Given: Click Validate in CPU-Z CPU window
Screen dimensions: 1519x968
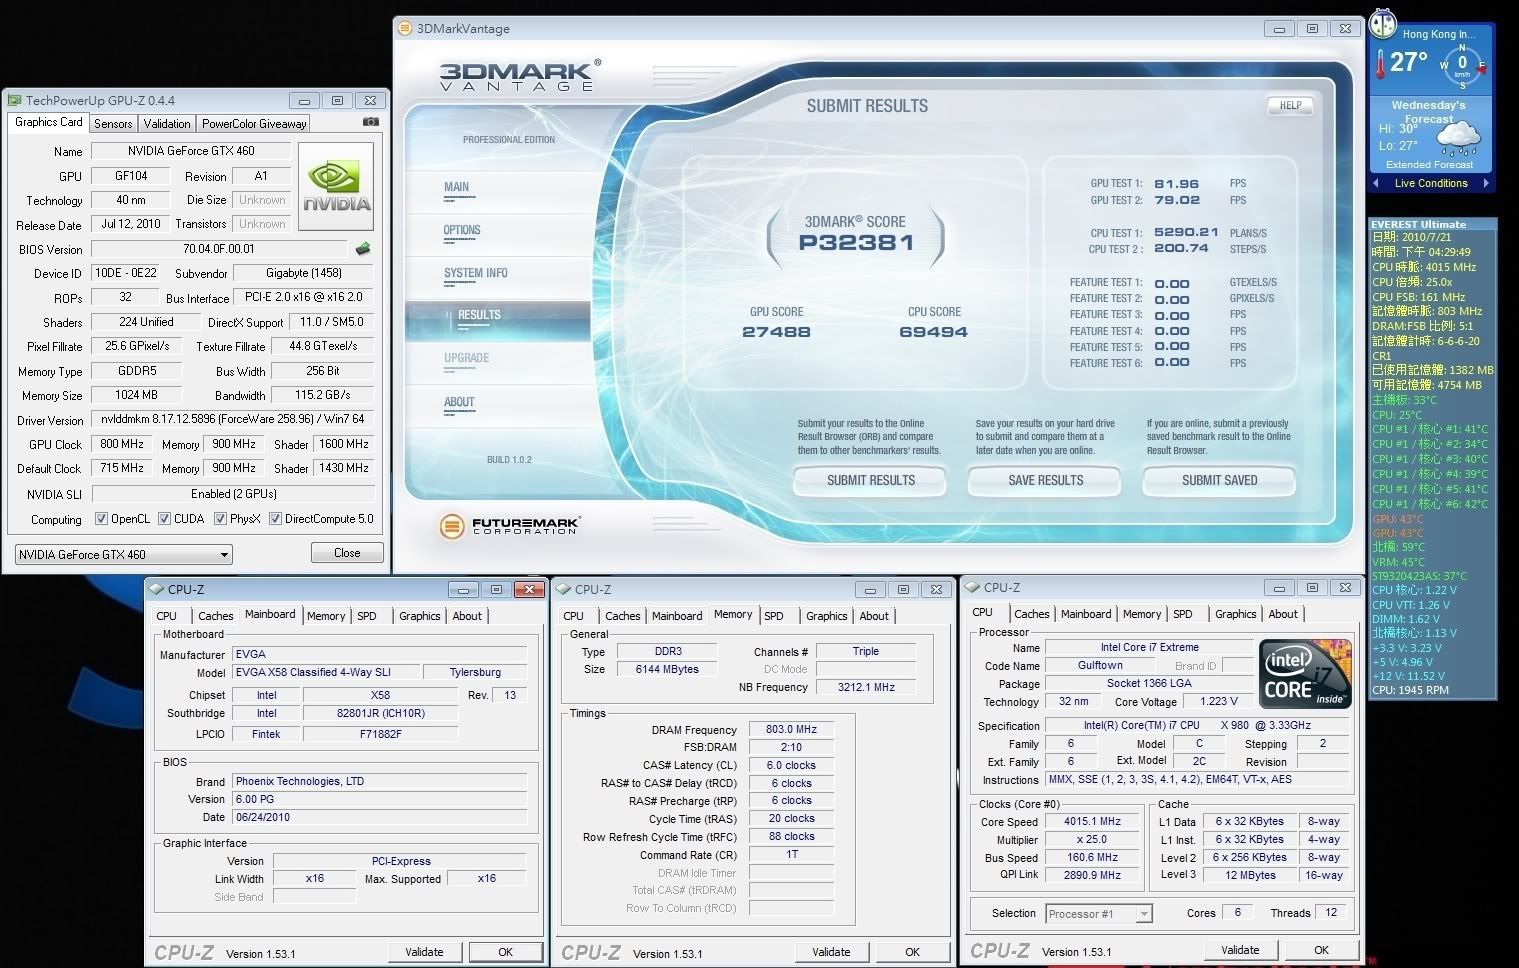Looking at the screenshot, I should click(1240, 950).
